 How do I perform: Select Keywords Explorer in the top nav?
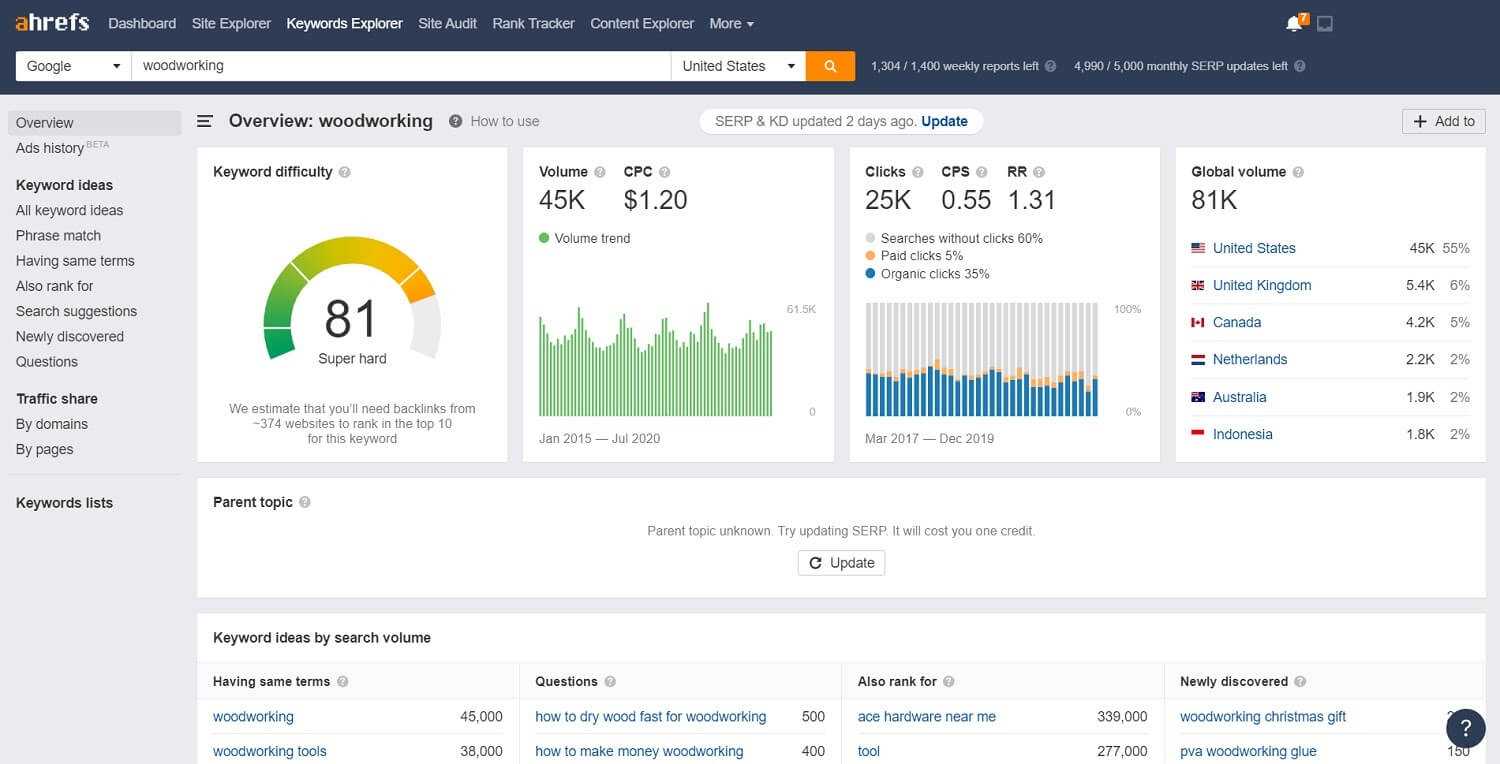pyautogui.click(x=345, y=23)
